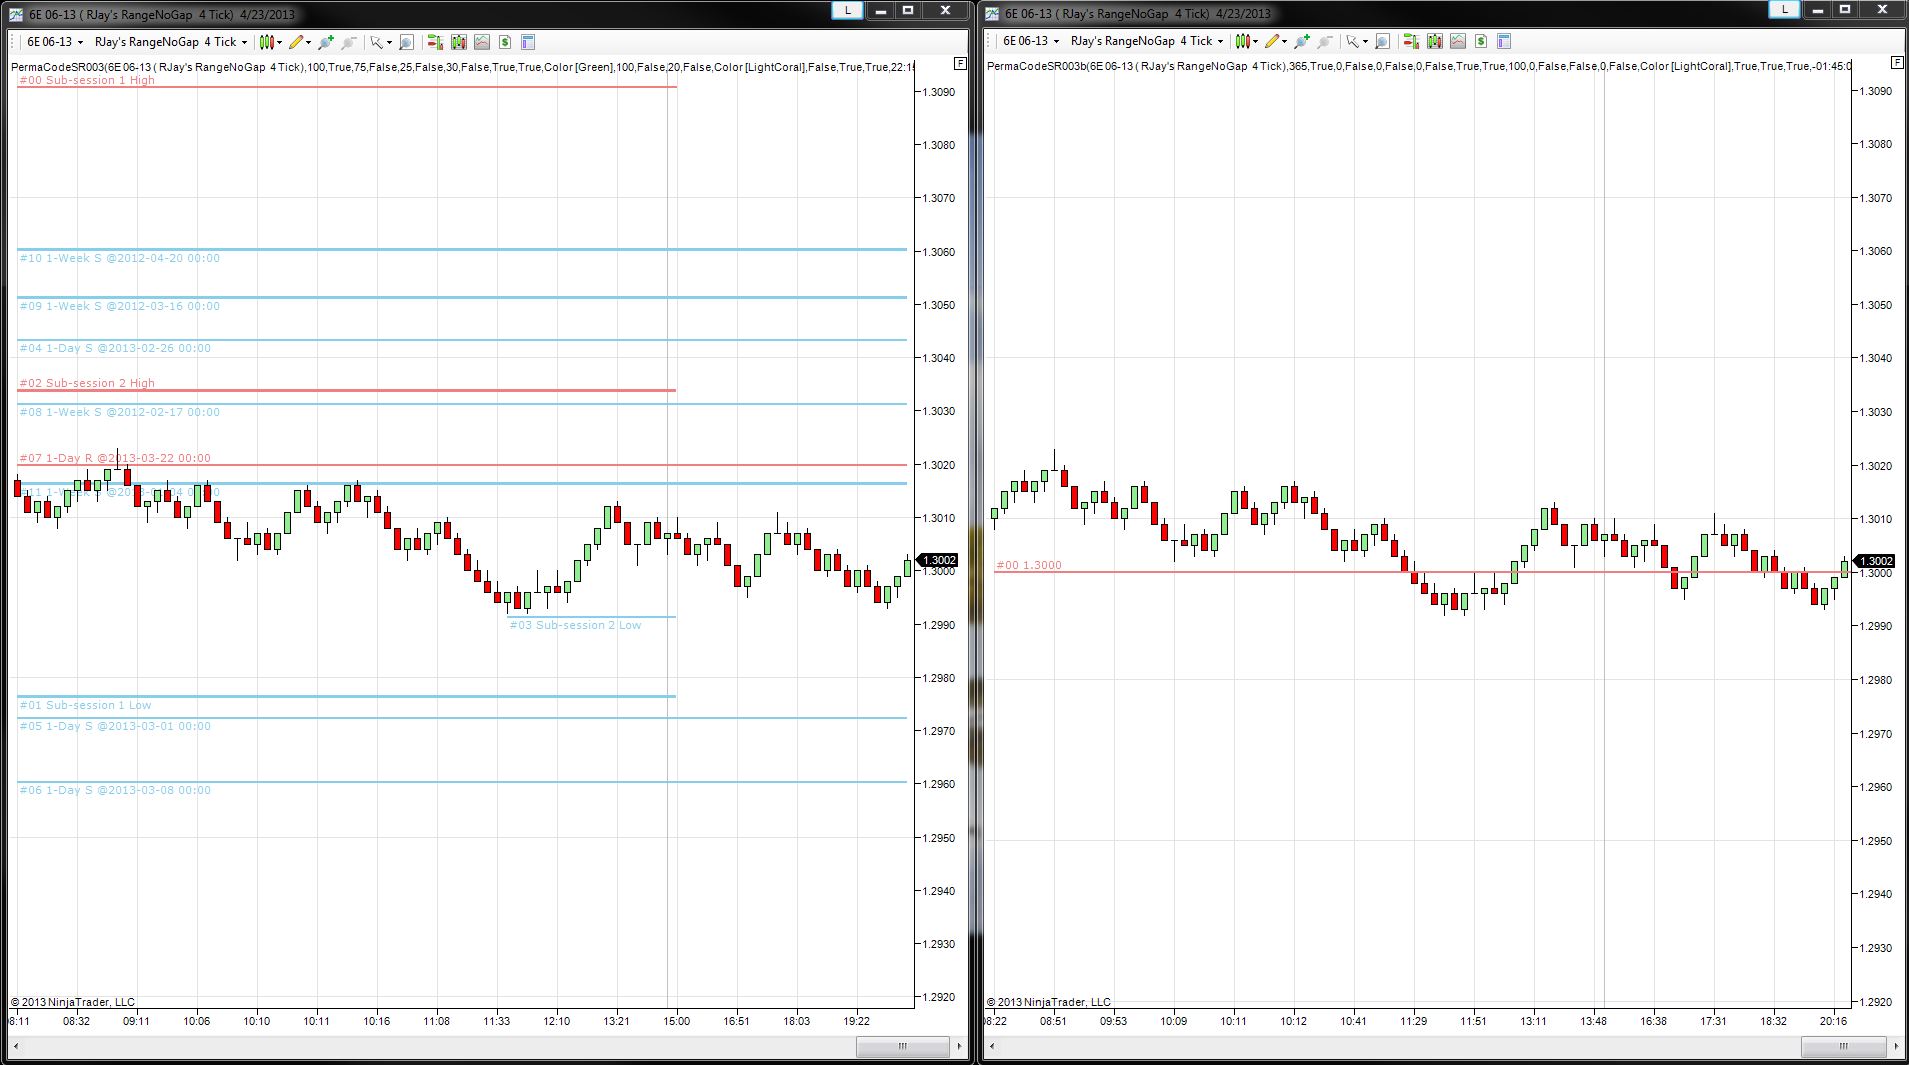
Task: Click the greyed zoom out icon in left chart
Action: pyautogui.click(x=348, y=42)
